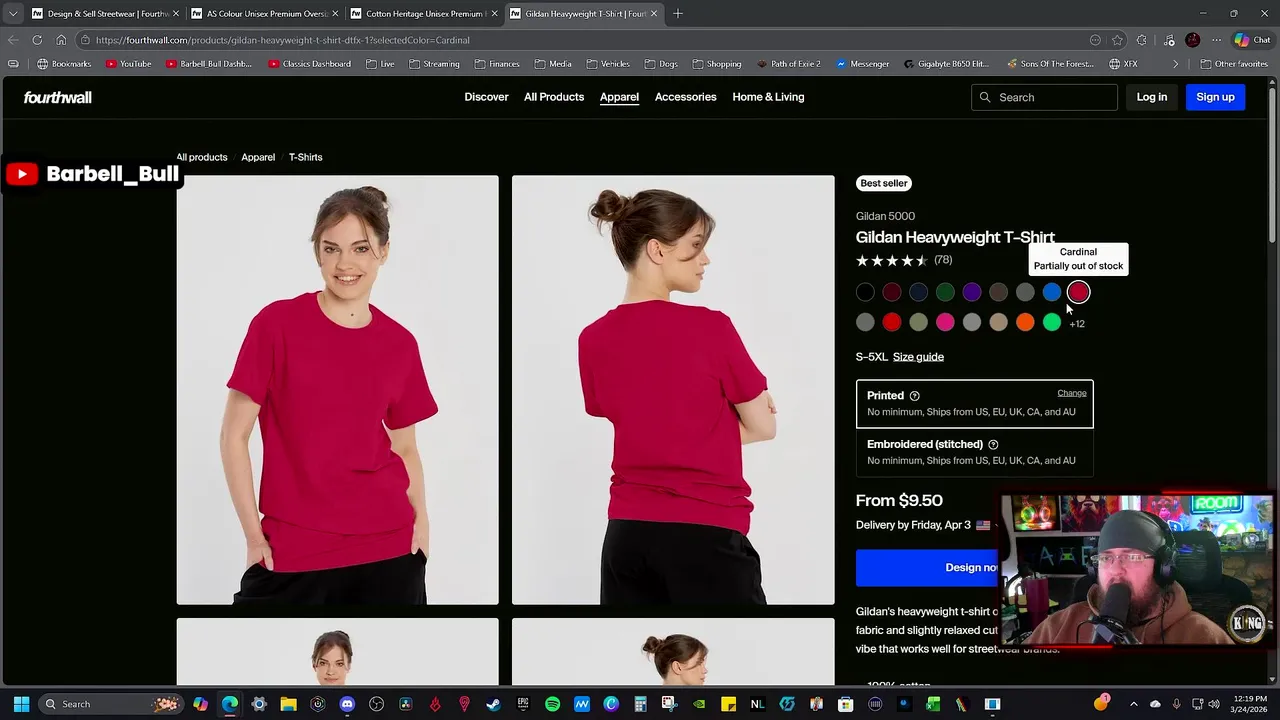Screen dimensions: 1280x720
Task: Launch Epic Games from the taskbar
Action: click(523, 704)
